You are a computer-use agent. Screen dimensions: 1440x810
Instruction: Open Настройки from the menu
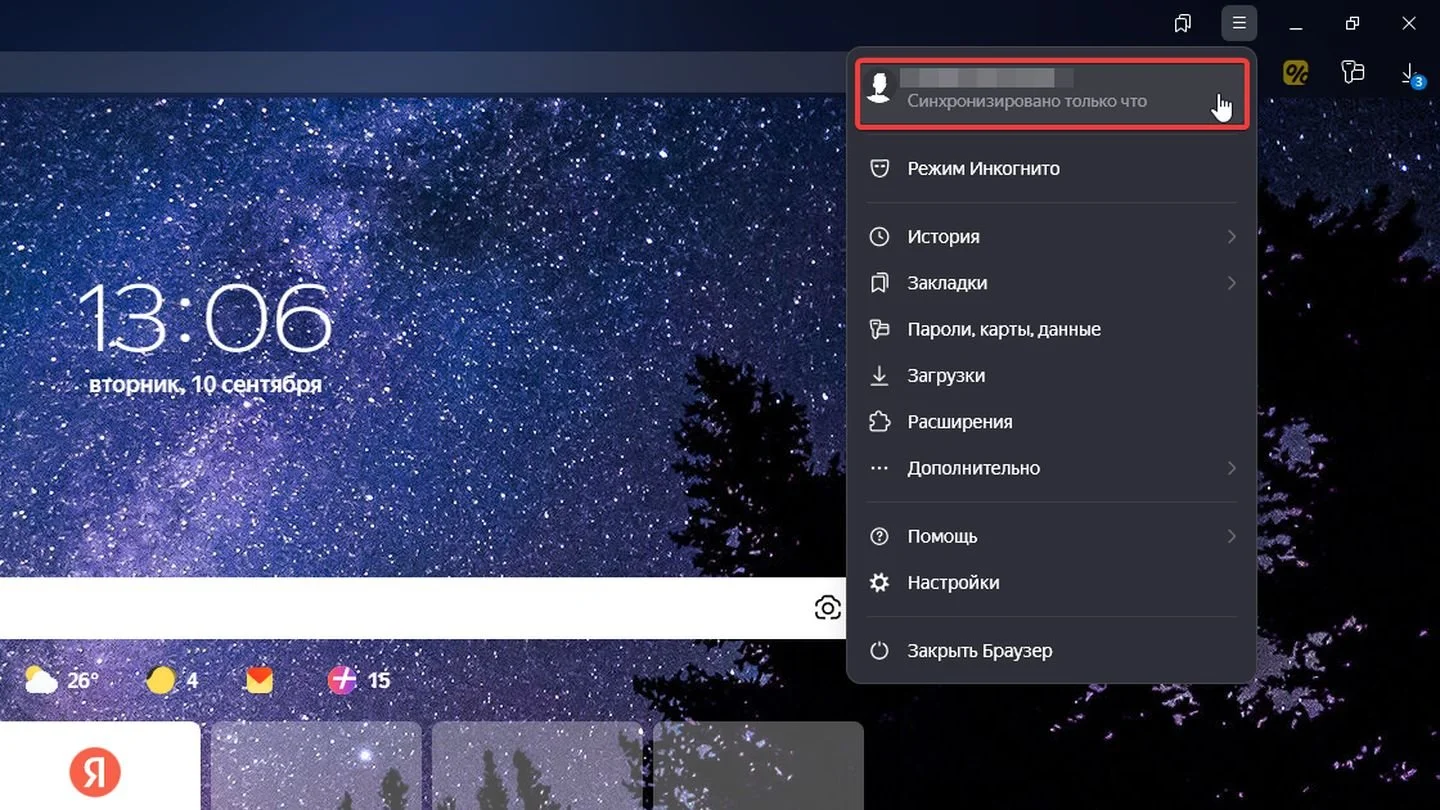point(1051,583)
